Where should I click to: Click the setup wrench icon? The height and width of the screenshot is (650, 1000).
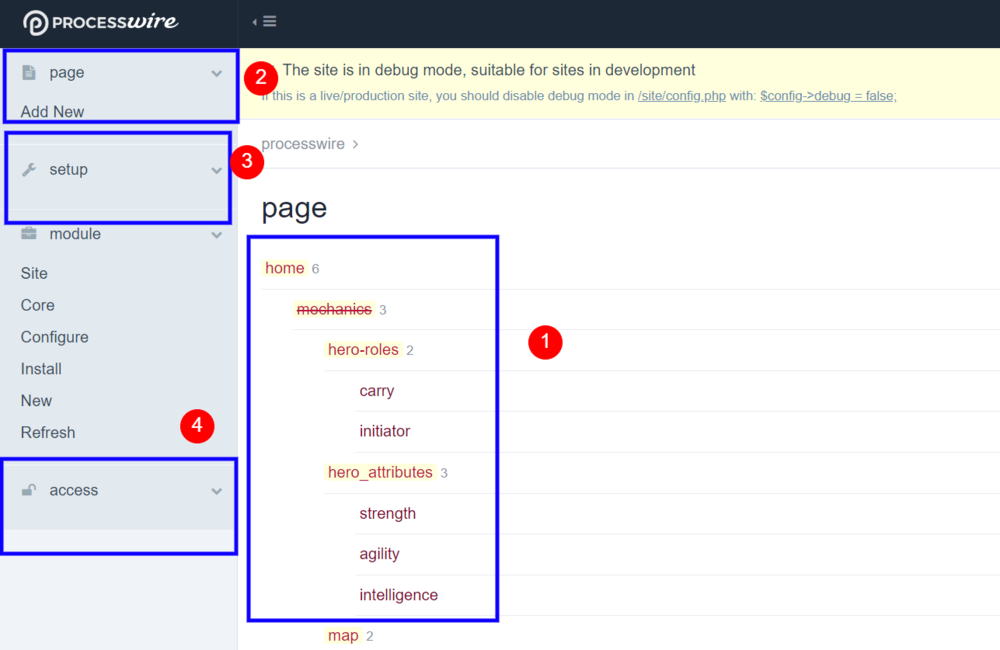(29, 170)
